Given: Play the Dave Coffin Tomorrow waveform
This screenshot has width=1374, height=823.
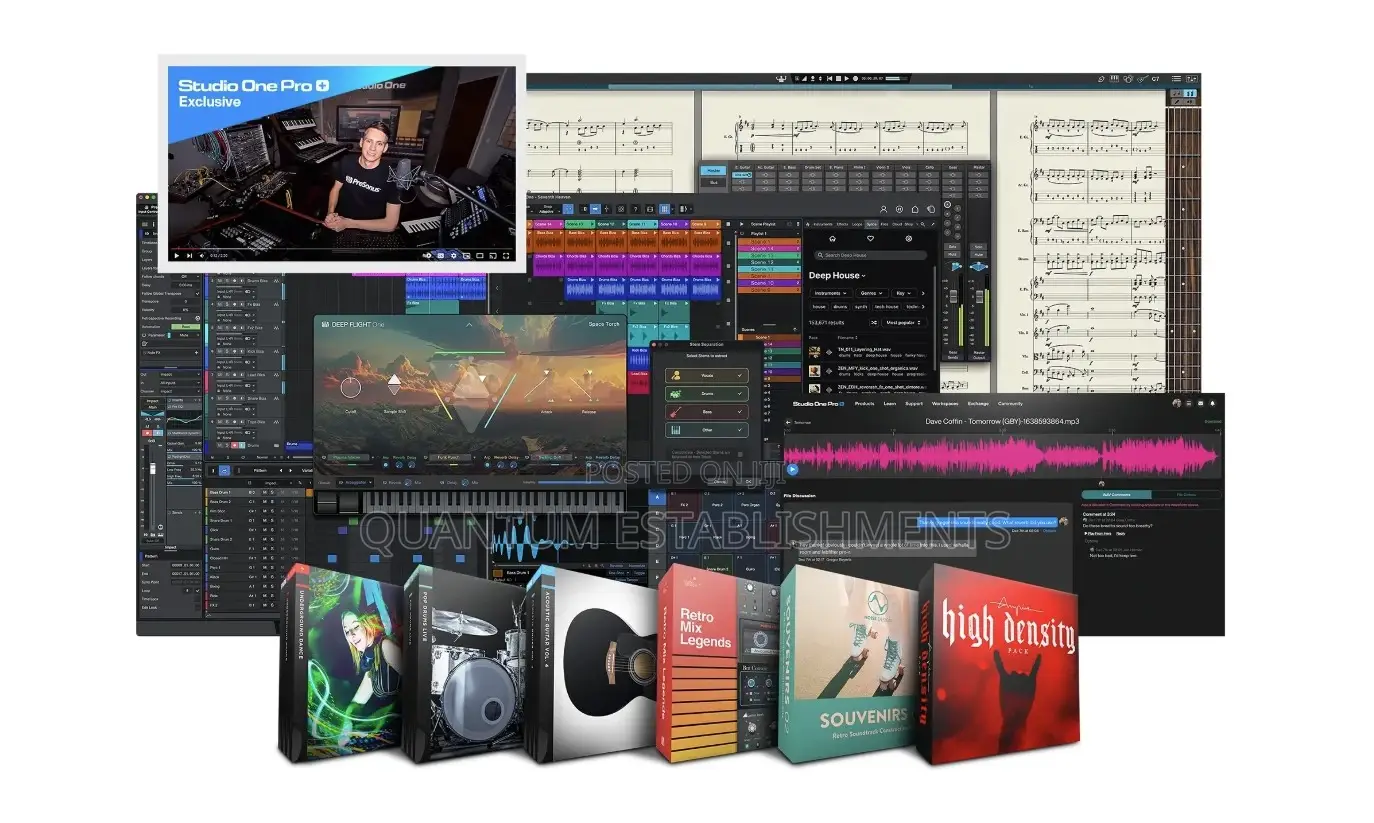Looking at the screenshot, I should click(792, 469).
